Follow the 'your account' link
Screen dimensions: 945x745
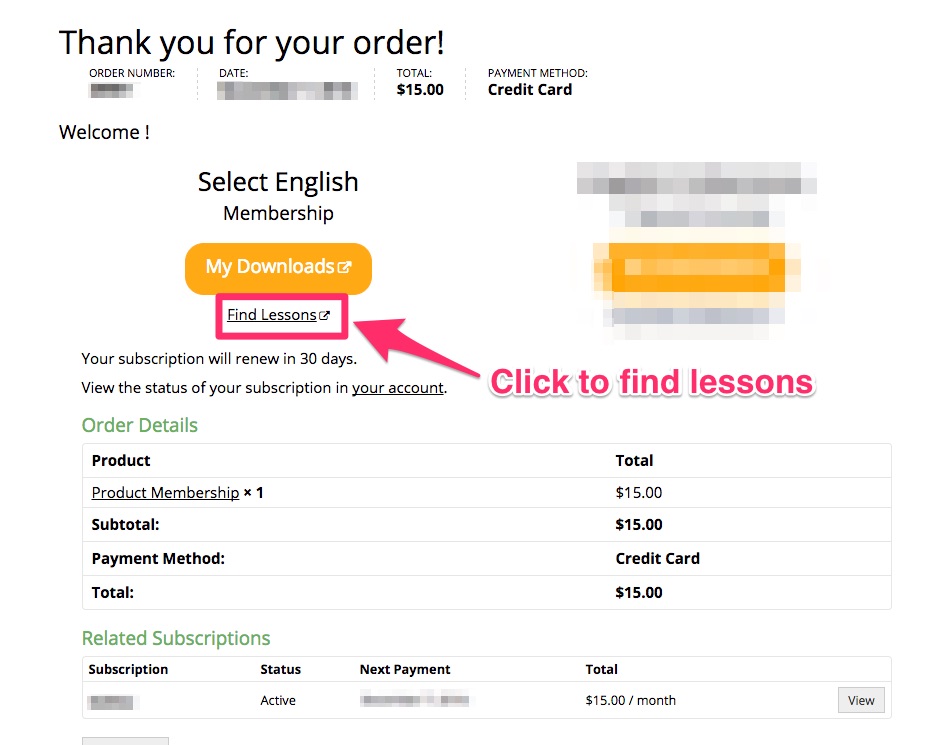[x=397, y=388]
